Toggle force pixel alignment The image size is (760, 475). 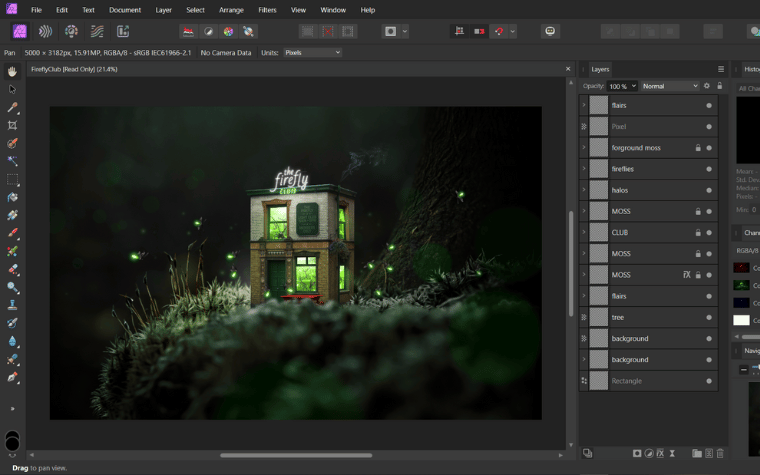pyautogui.click(x=459, y=32)
